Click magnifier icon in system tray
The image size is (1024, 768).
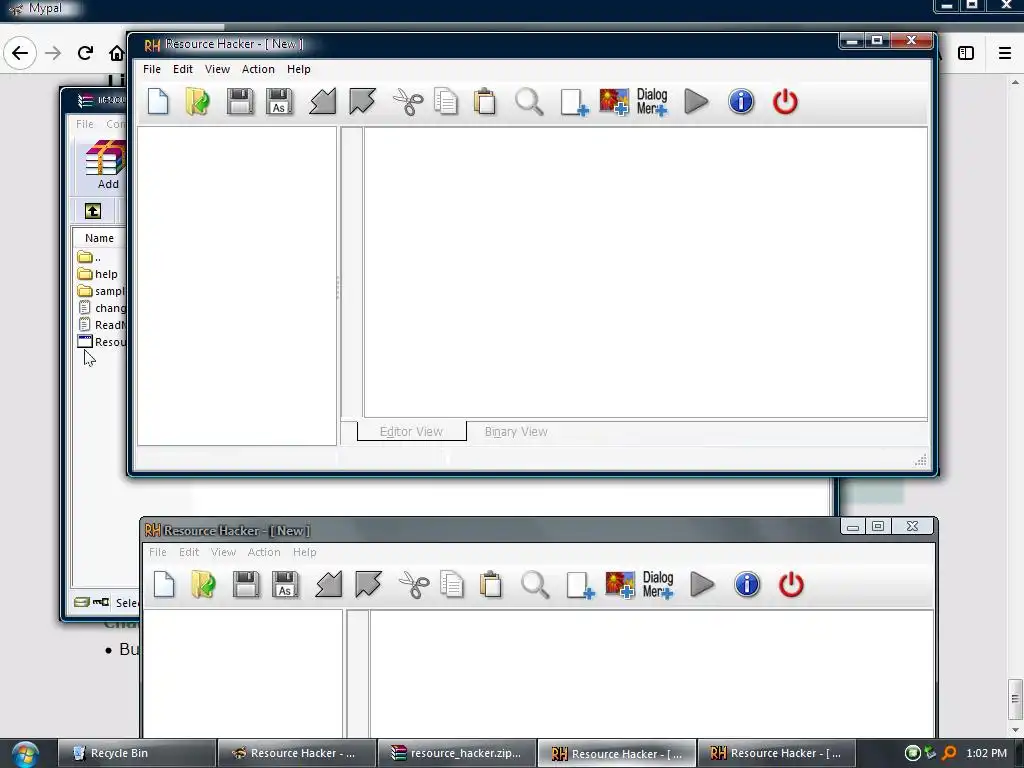tap(949, 754)
